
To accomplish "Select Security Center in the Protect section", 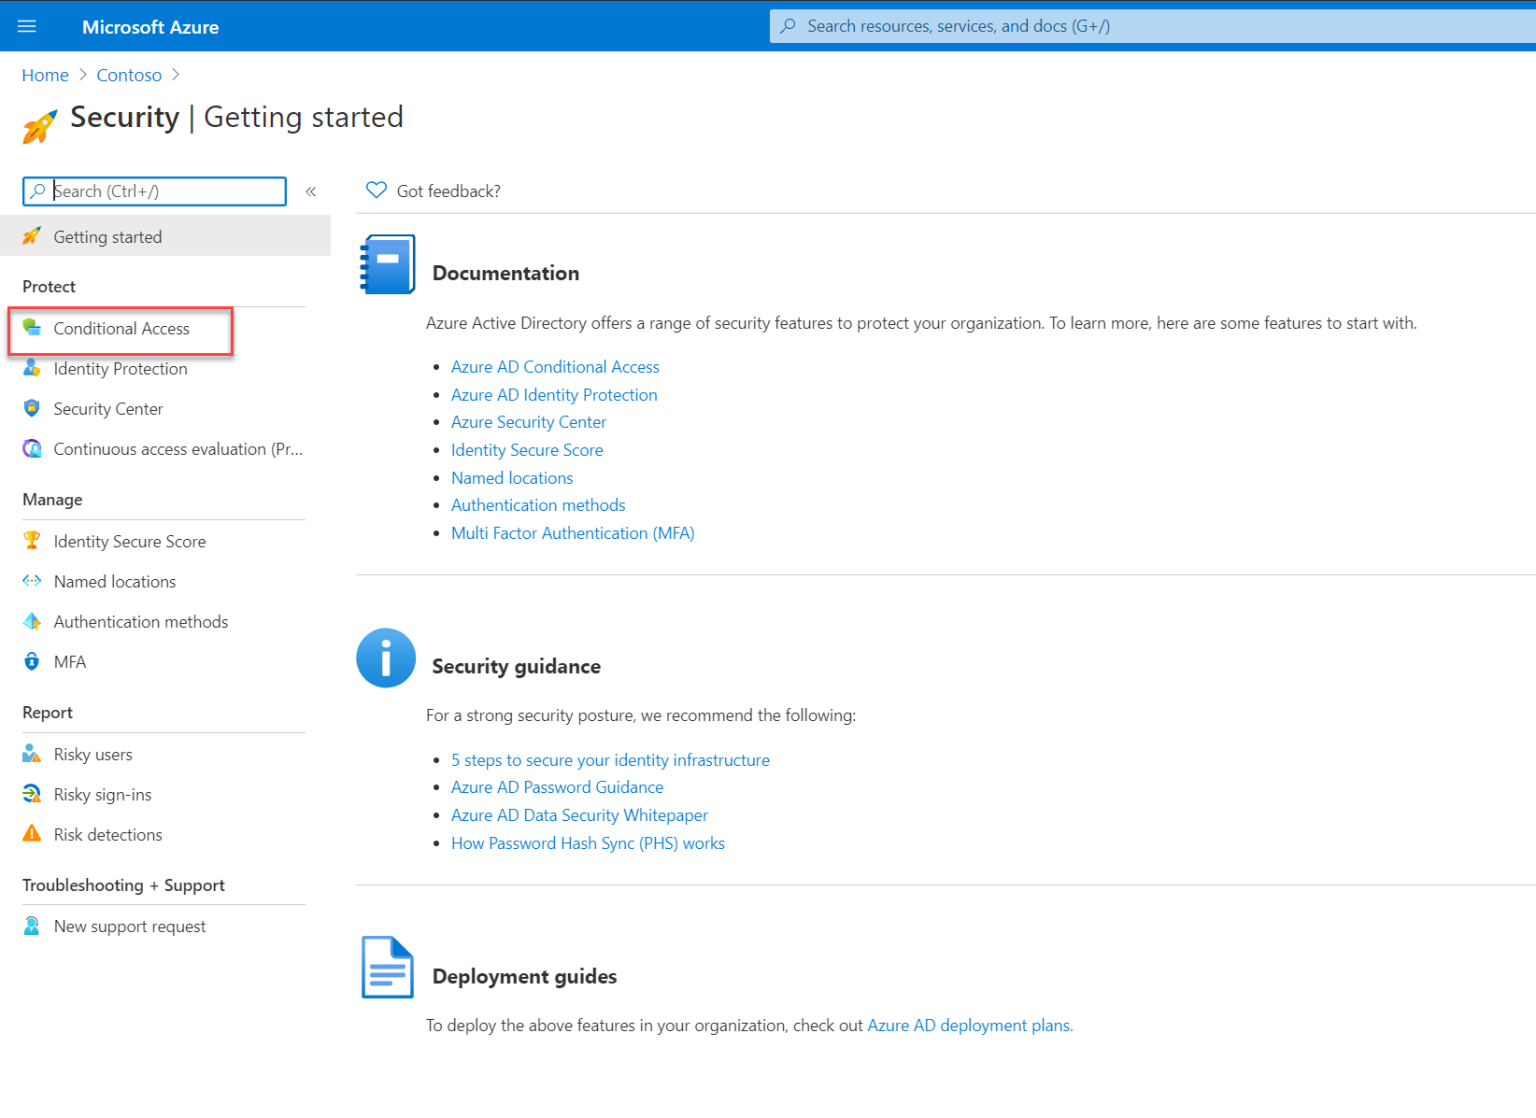I will click(108, 408).
